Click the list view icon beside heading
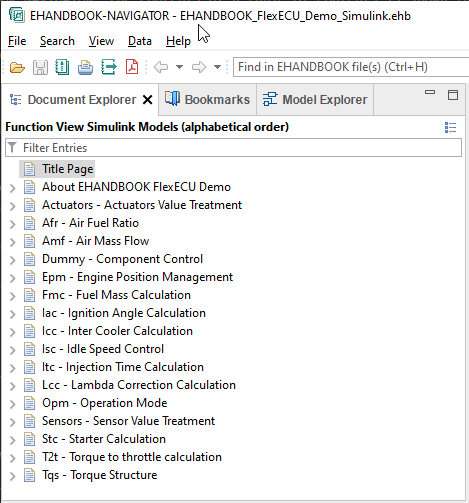Image resolution: width=469 pixels, height=503 pixels. pos(450,127)
